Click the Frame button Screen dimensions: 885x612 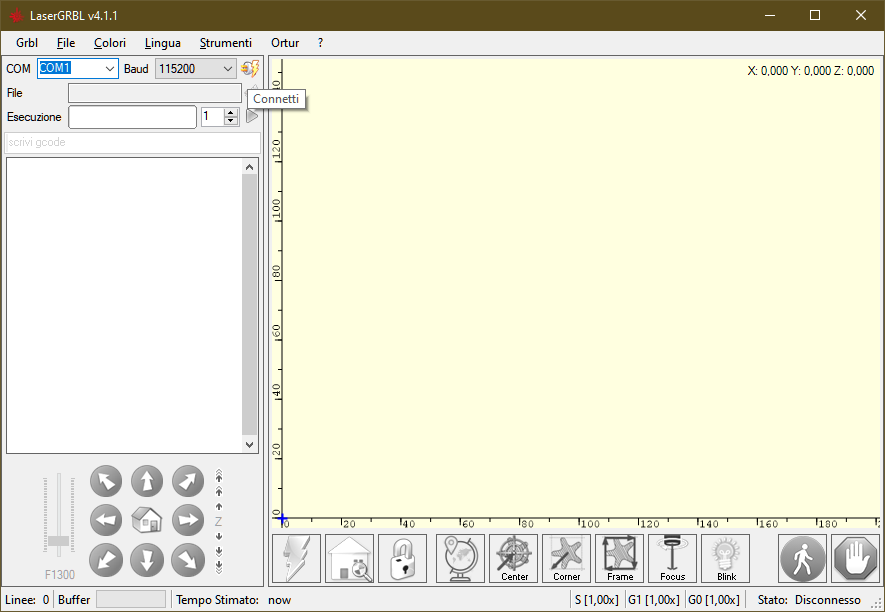point(620,558)
